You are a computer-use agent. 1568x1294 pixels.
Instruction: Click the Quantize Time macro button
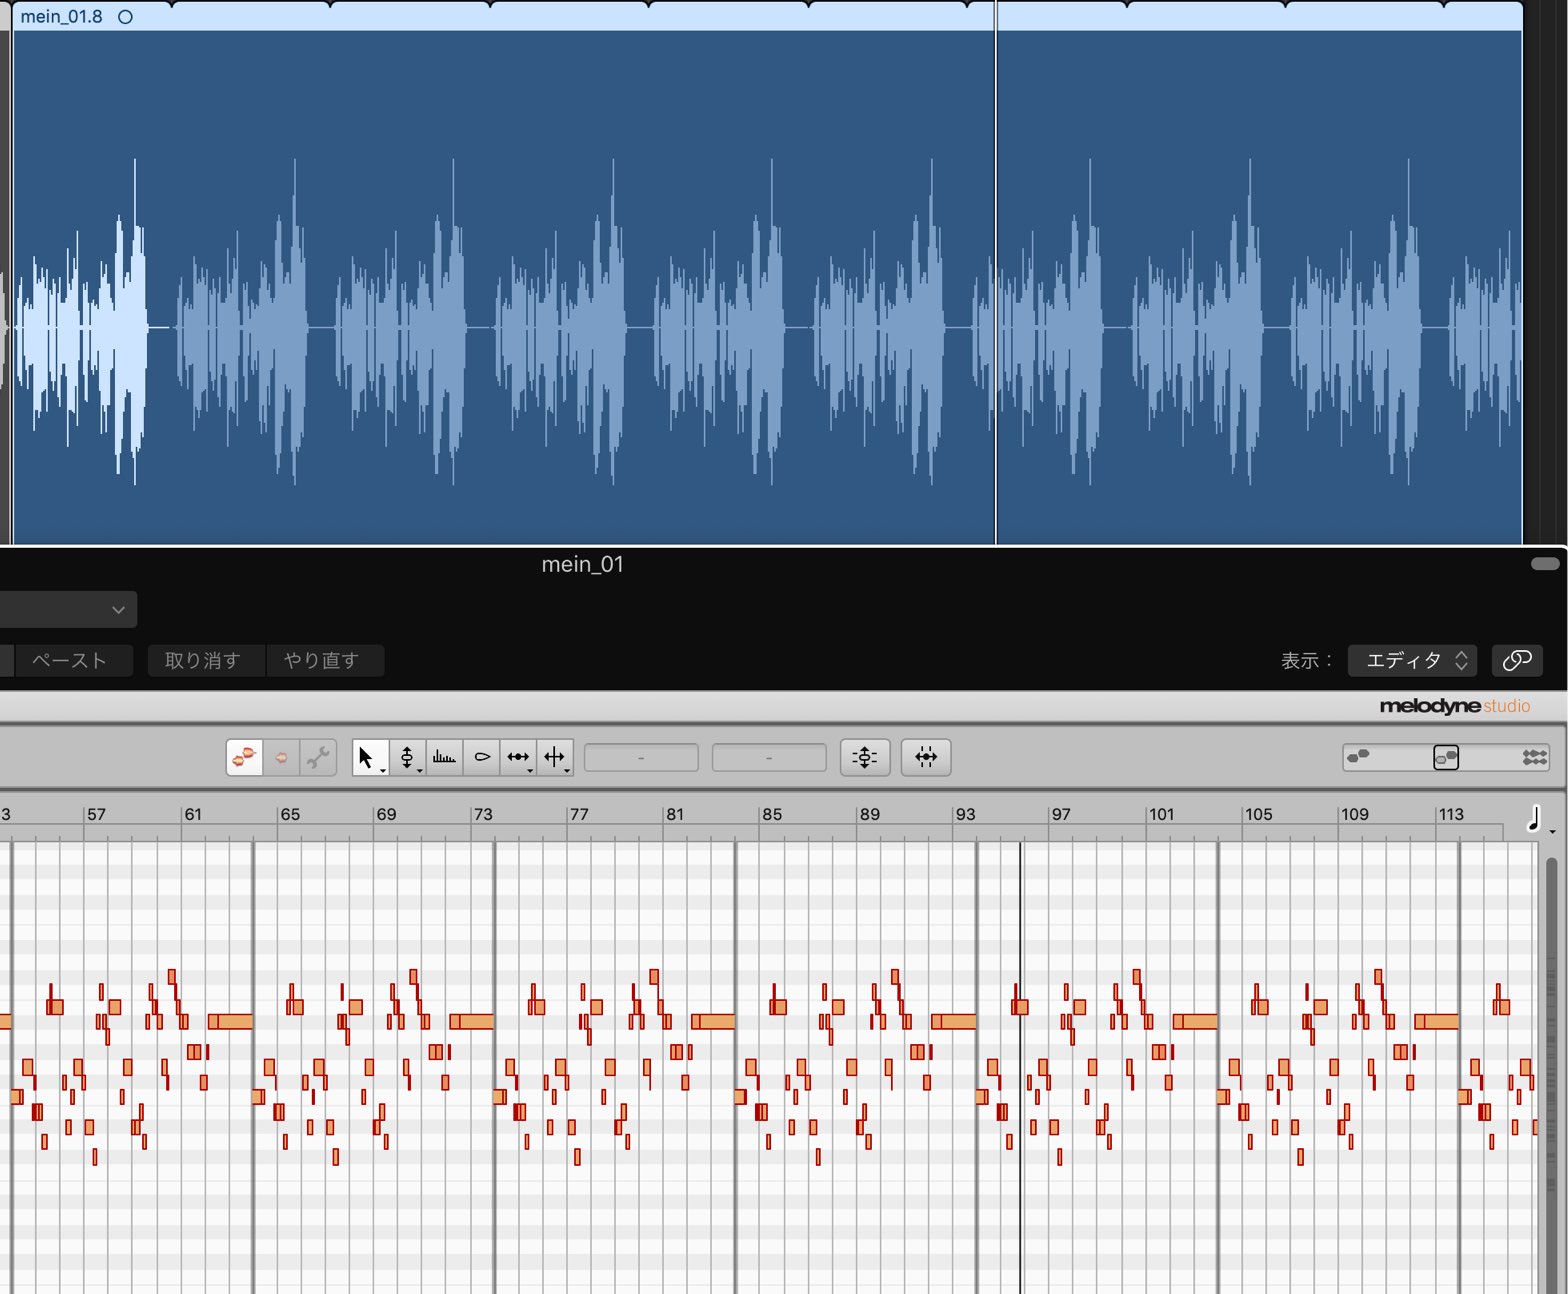(x=926, y=757)
